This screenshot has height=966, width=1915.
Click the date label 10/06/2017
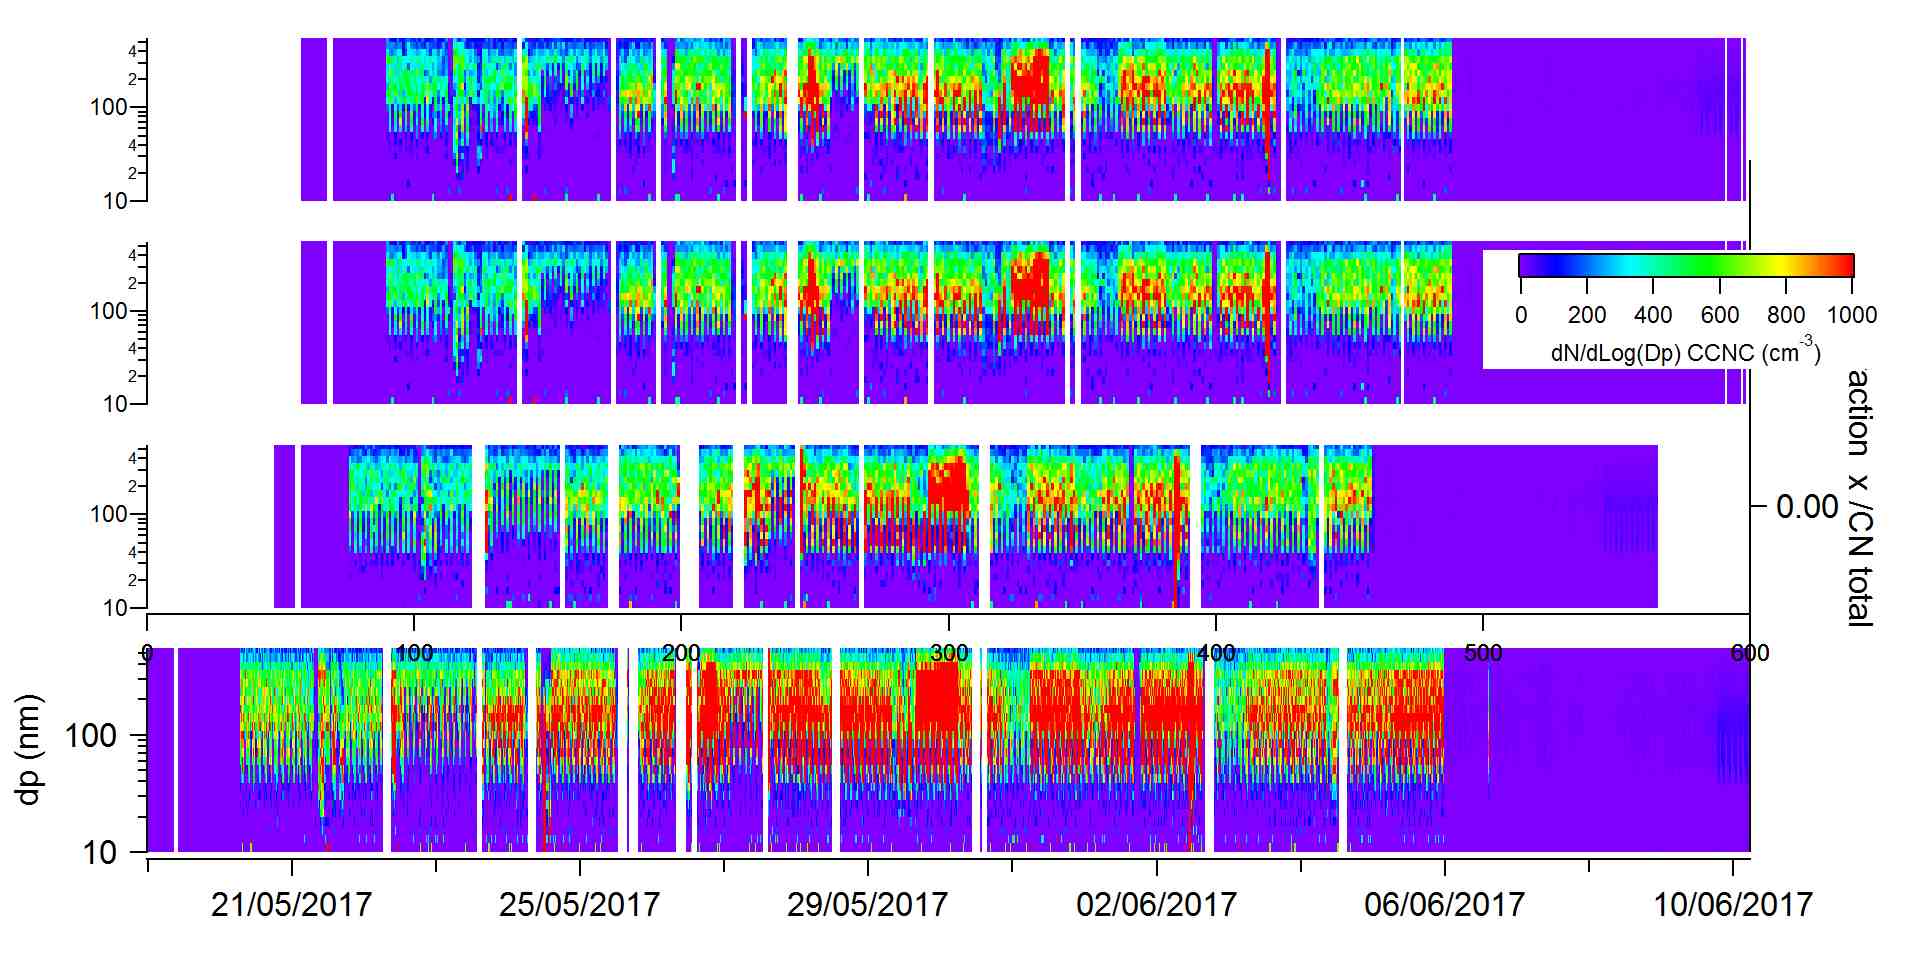point(1733,905)
